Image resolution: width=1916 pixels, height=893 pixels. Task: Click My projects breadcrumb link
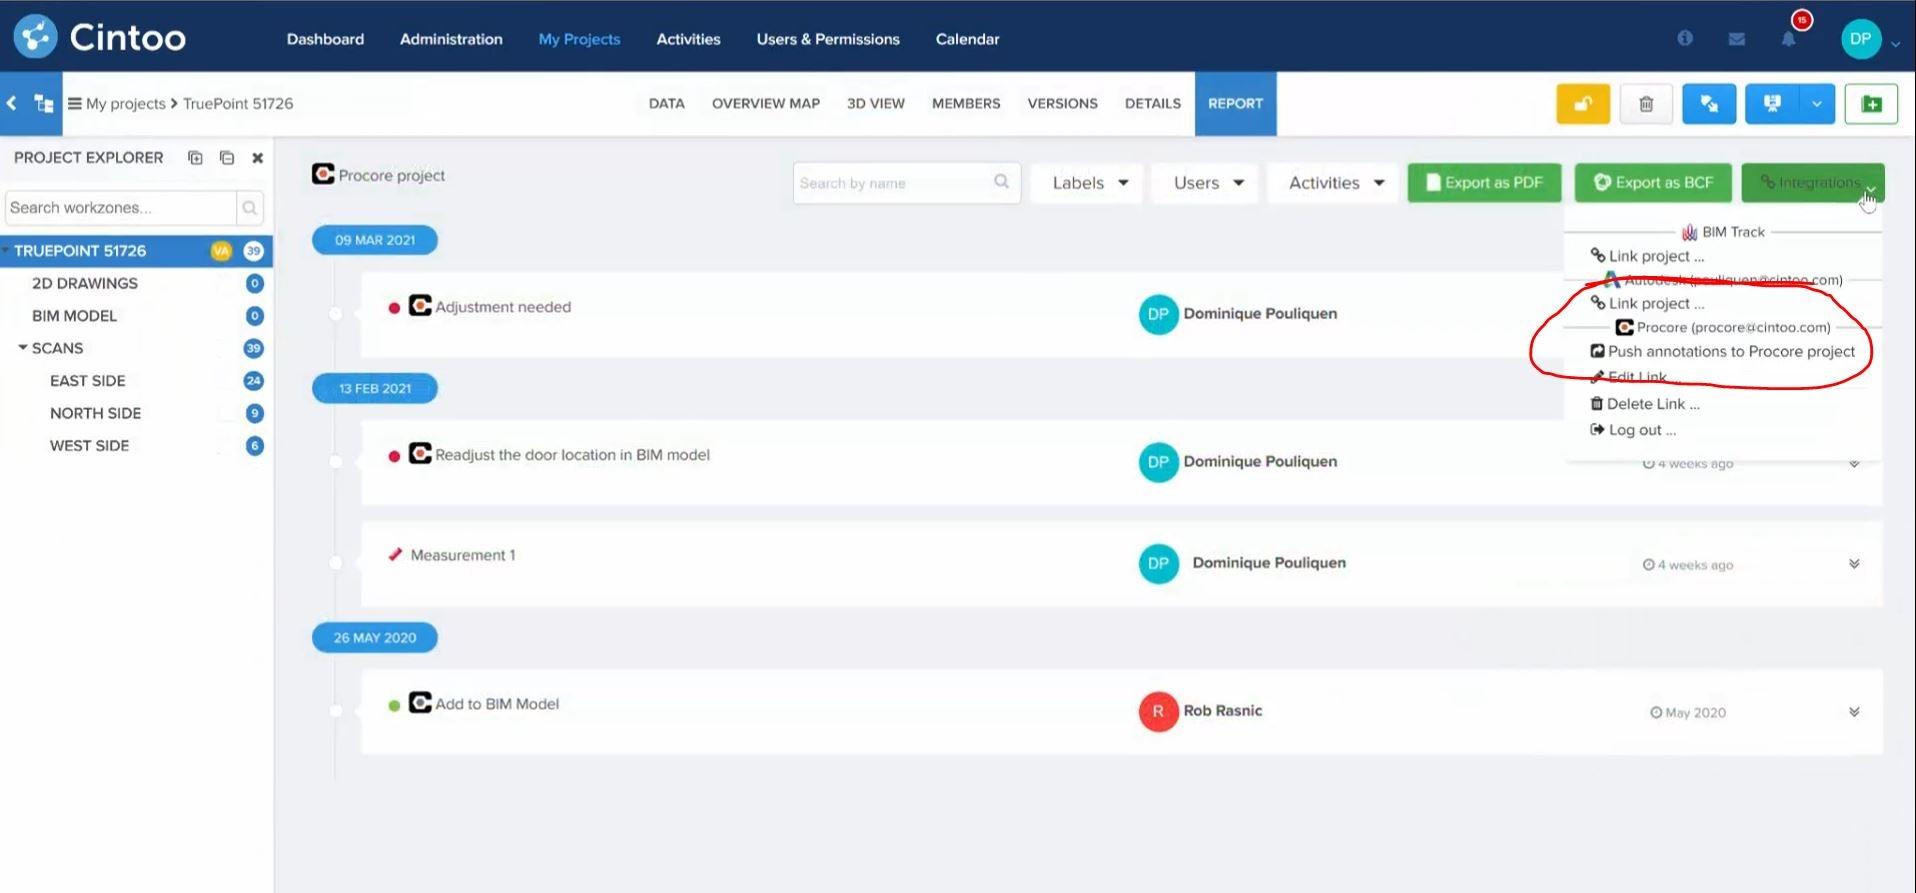(125, 104)
